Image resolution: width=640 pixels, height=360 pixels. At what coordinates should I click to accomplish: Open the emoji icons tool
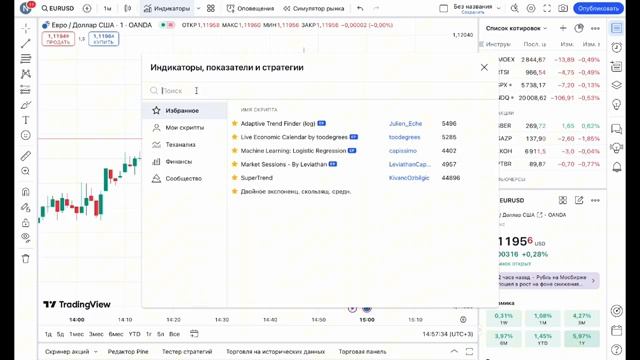[x=26, y=136]
